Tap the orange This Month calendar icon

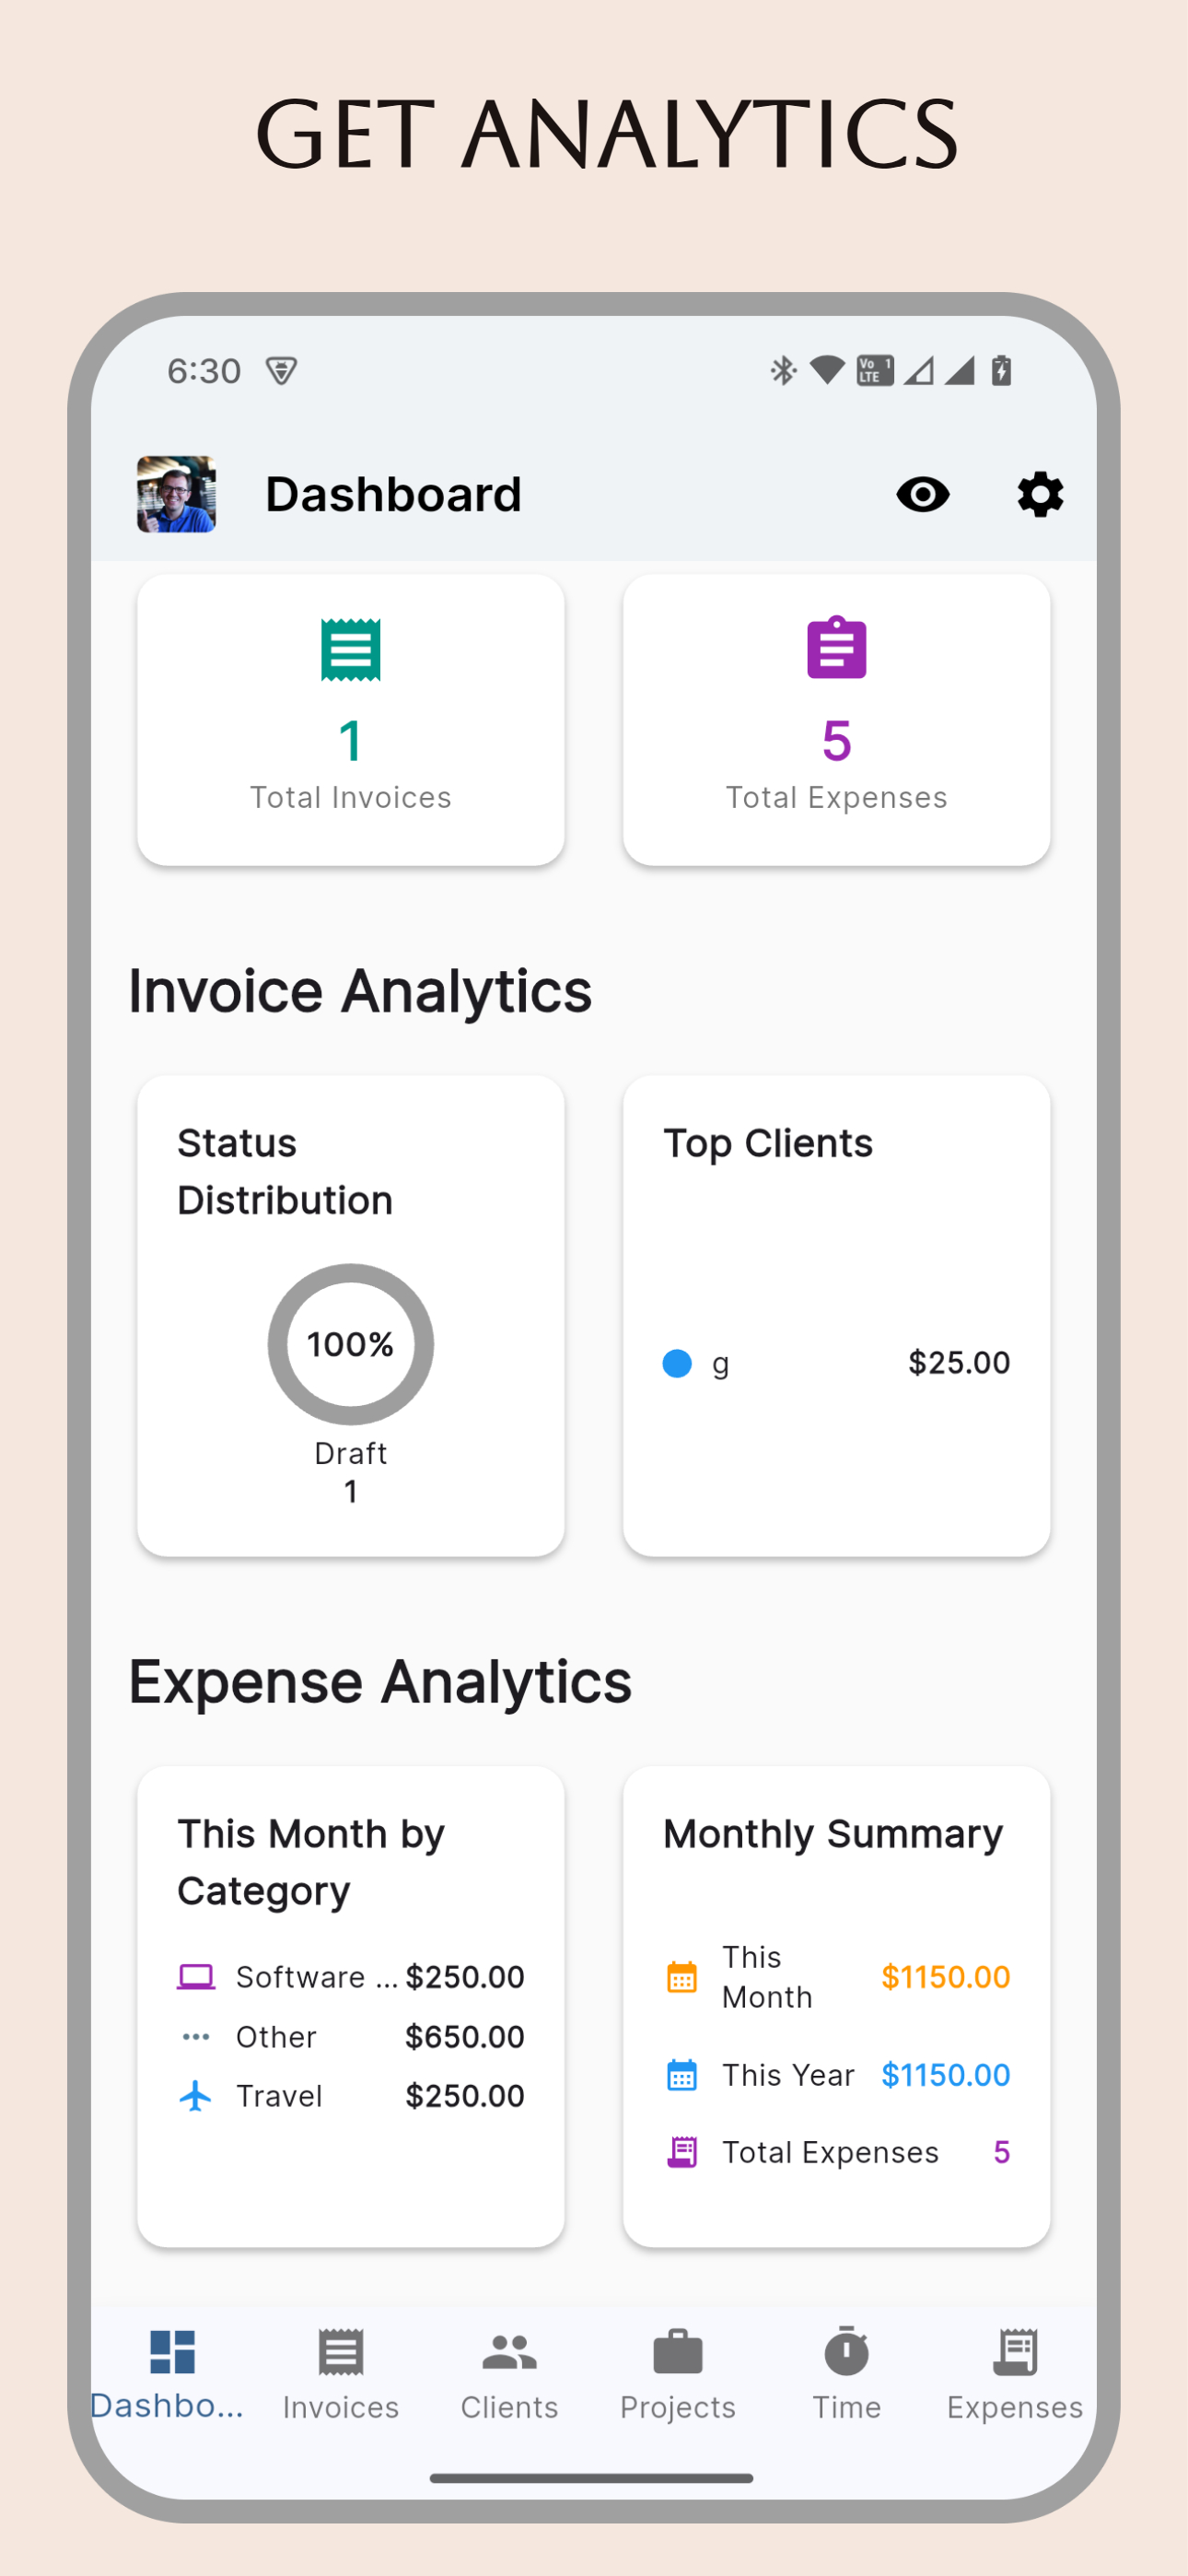[682, 1977]
